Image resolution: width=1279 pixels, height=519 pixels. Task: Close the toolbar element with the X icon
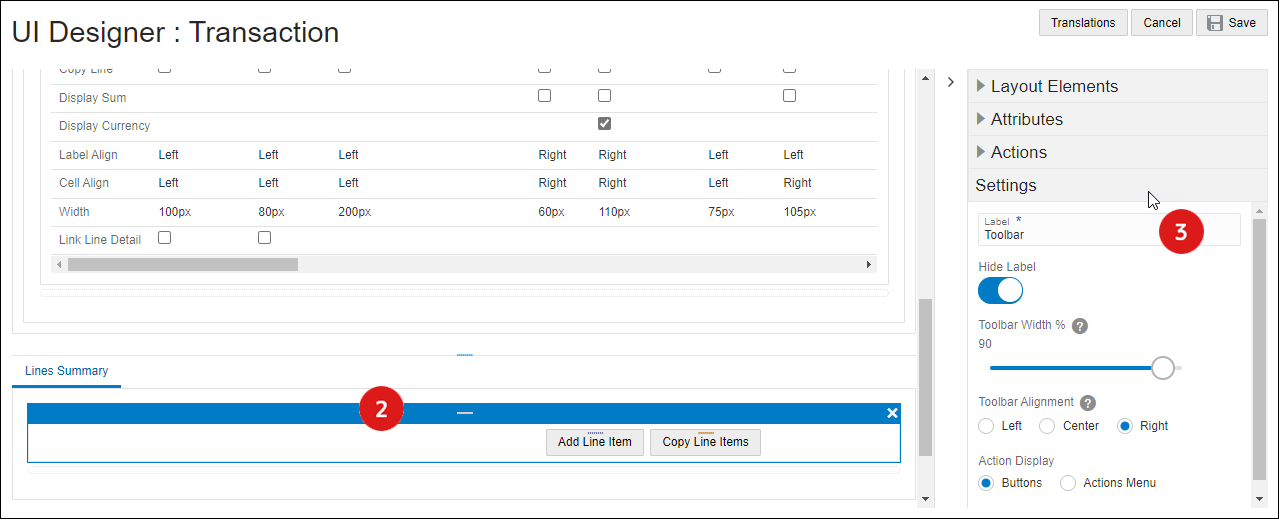(892, 413)
